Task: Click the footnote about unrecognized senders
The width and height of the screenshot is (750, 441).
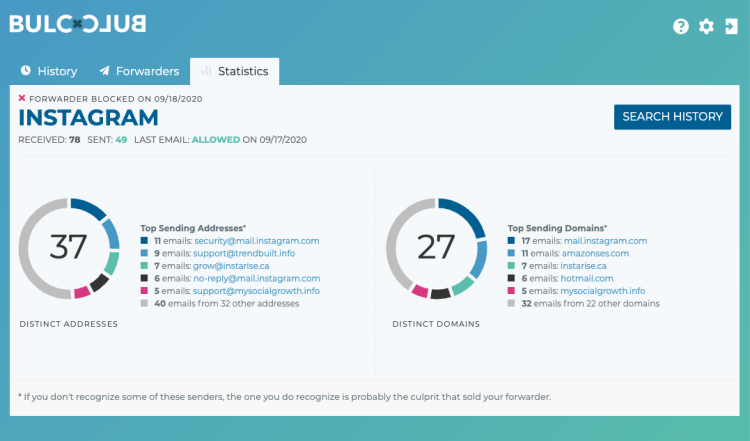Action: tap(285, 397)
